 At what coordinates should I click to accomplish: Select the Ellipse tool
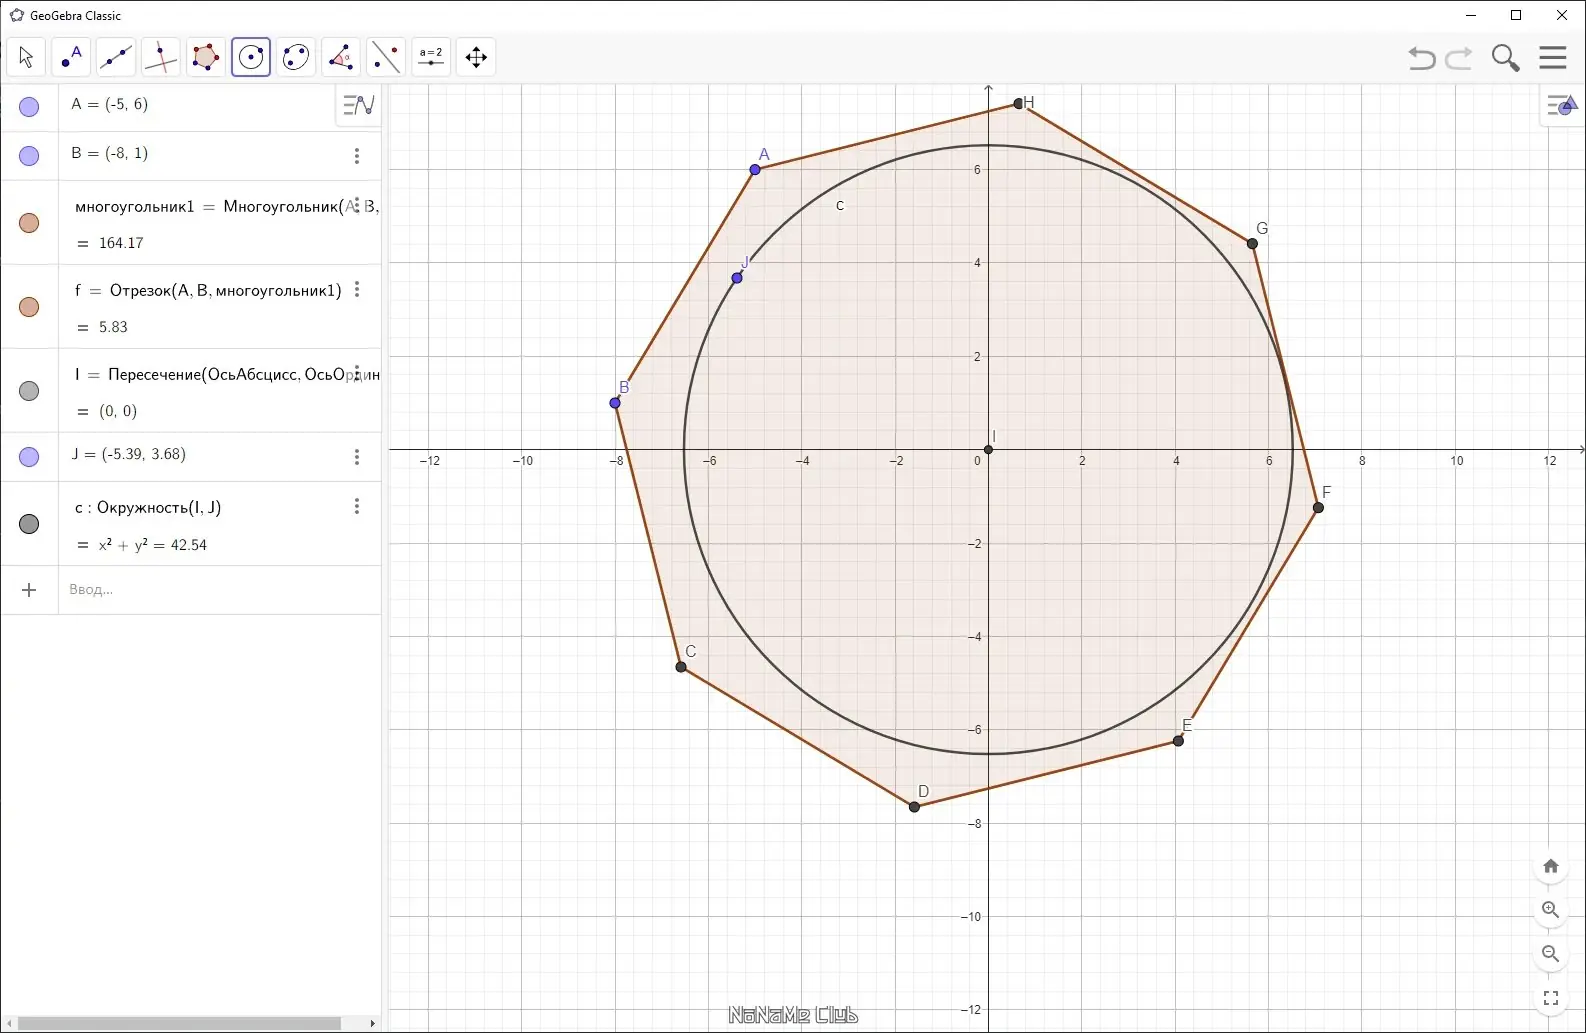(x=296, y=57)
